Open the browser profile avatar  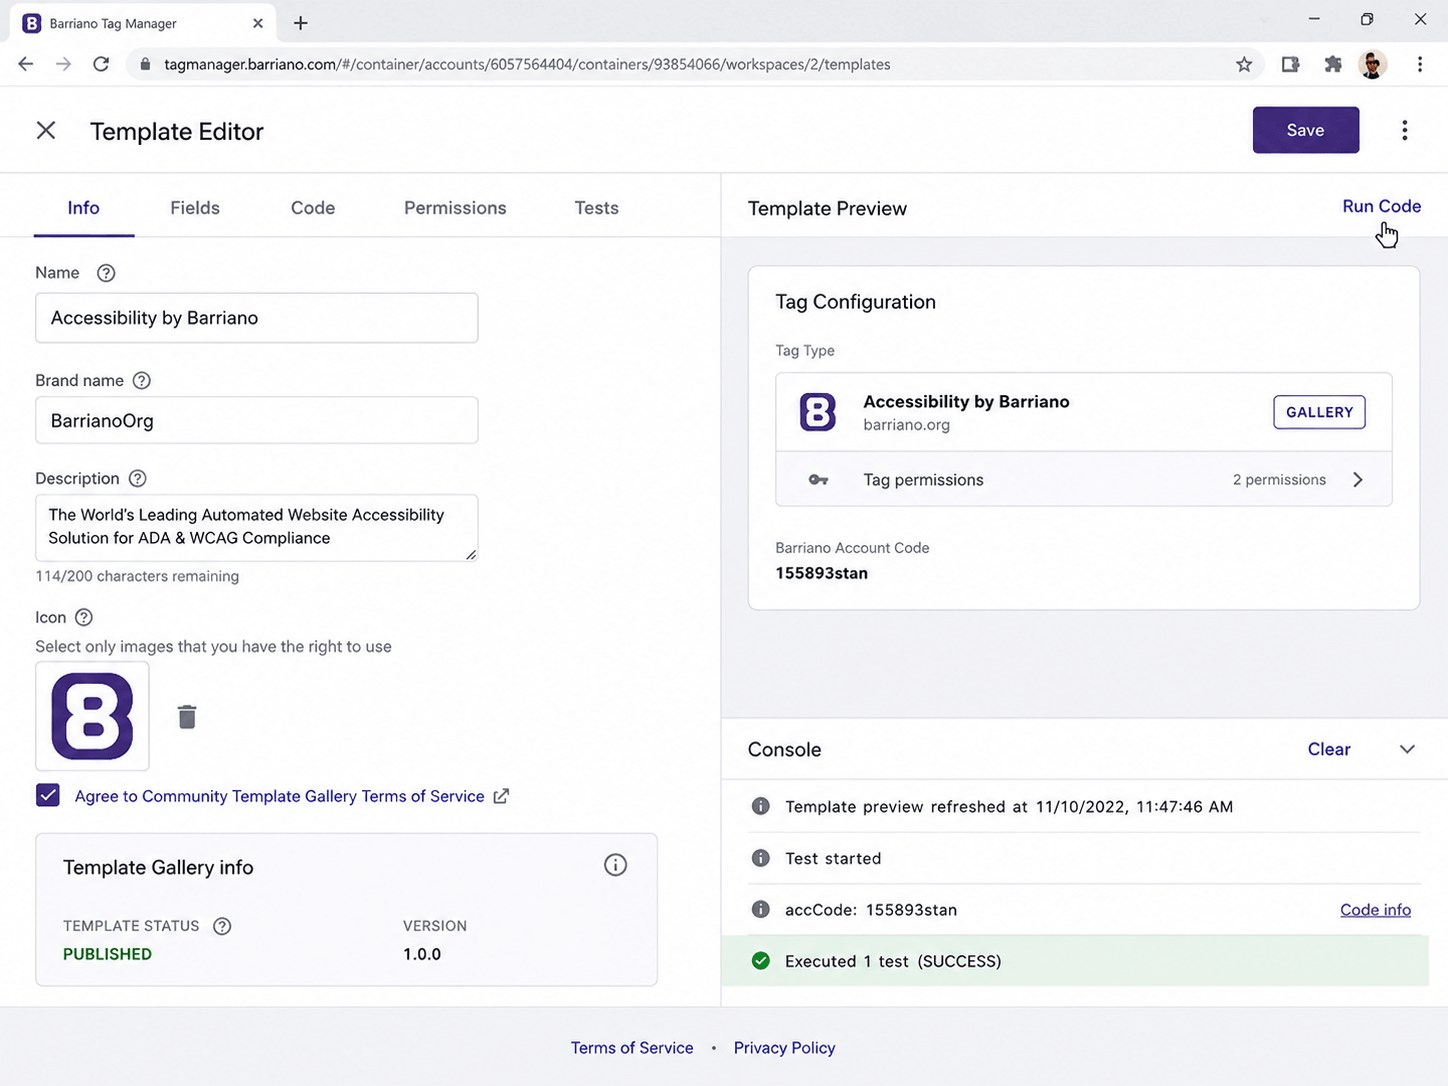coord(1373,64)
